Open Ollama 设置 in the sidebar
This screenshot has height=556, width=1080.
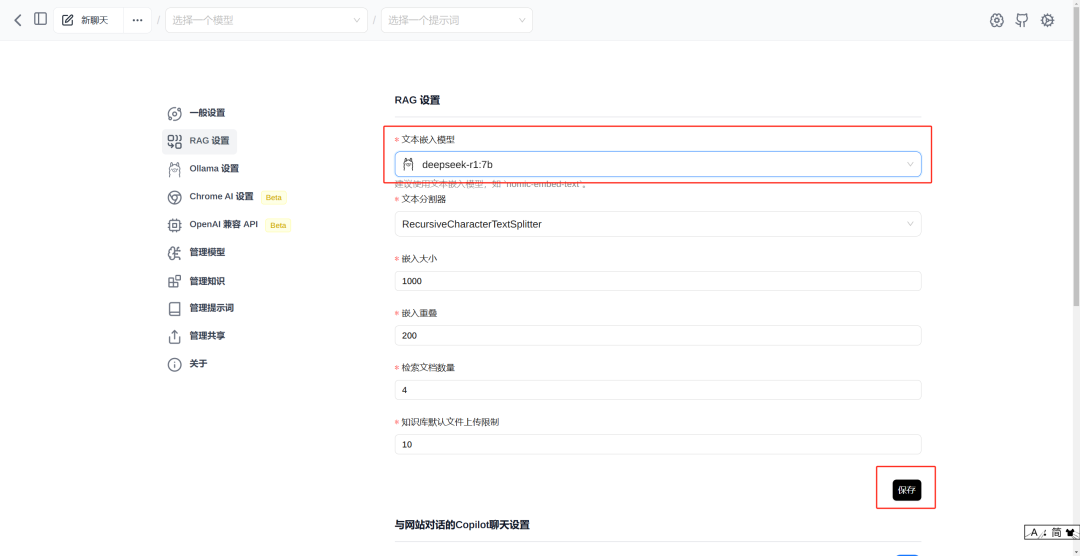pos(204,169)
